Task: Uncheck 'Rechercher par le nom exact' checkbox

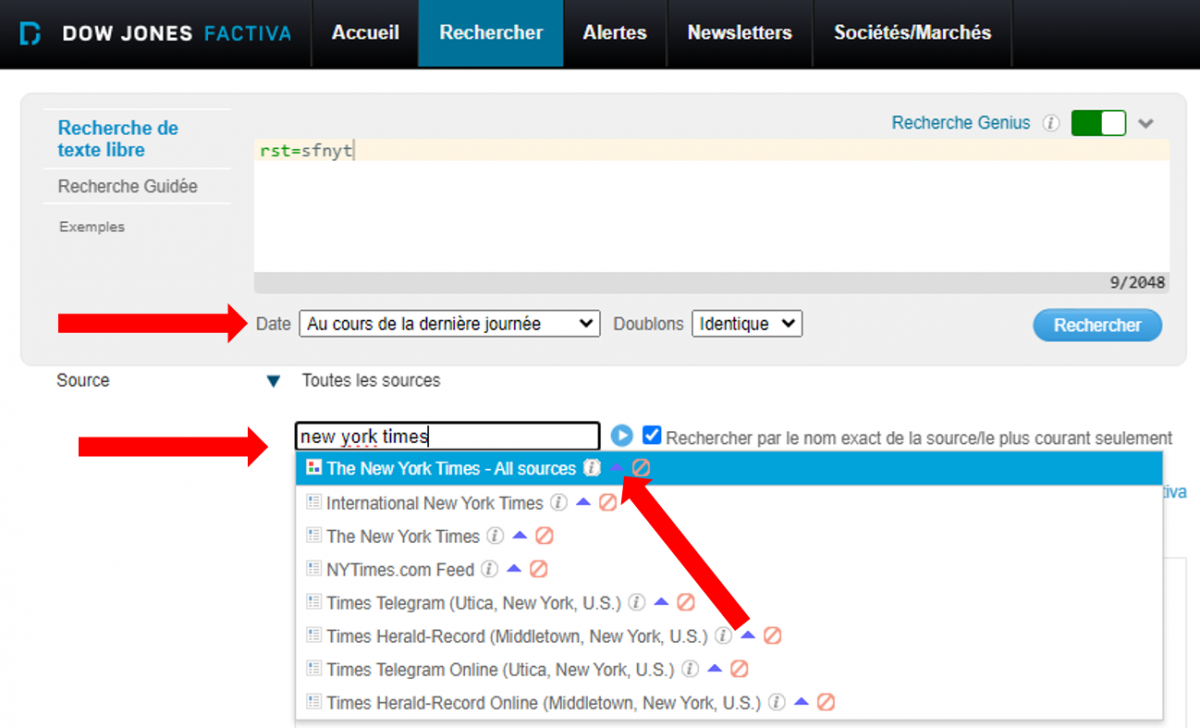Action: pyautogui.click(x=652, y=436)
